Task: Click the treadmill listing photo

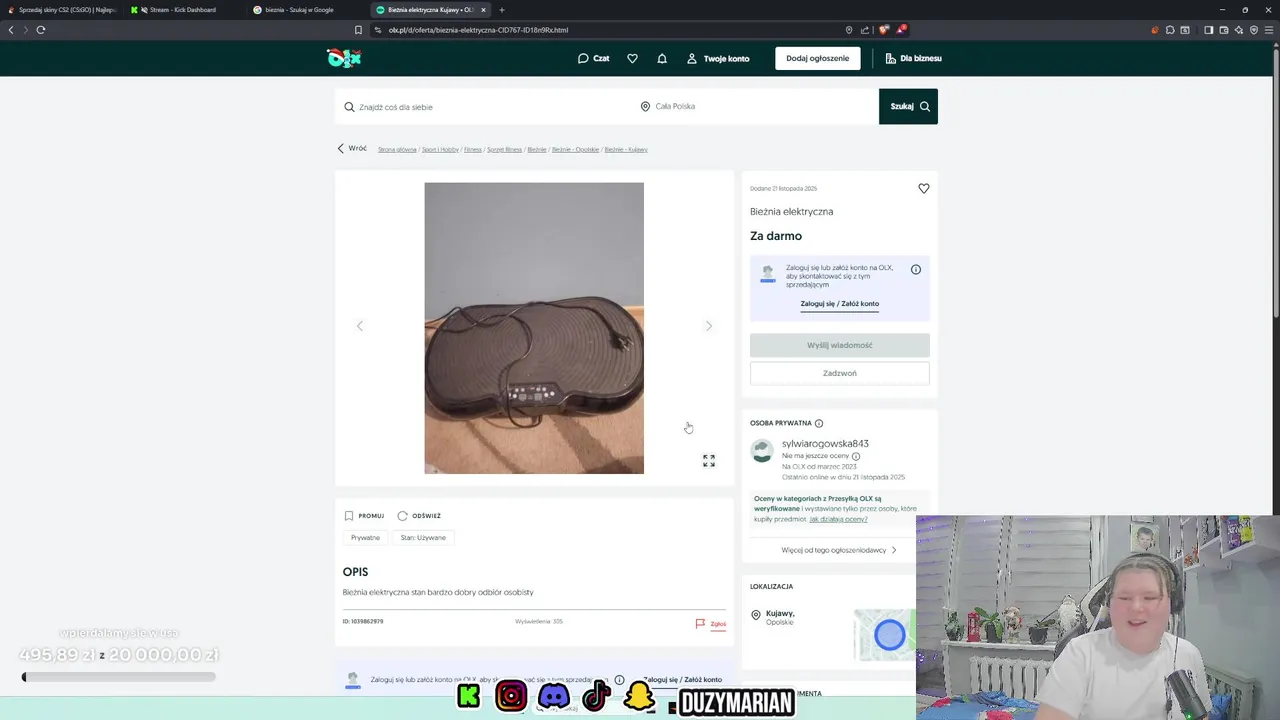Action: pyautogui.click(x=534, y=328)
